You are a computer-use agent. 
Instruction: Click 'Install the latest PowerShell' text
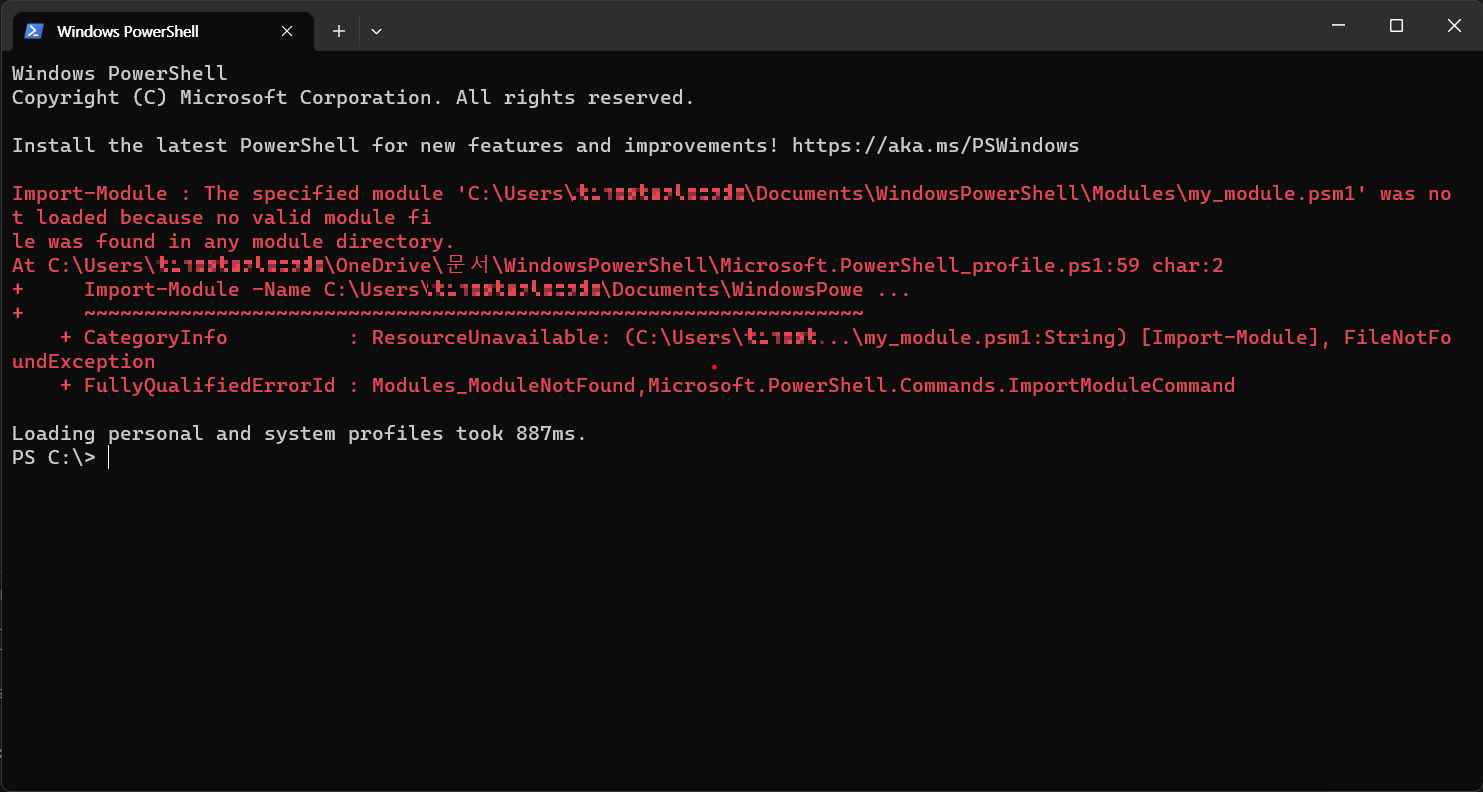(x=185, y=145)
